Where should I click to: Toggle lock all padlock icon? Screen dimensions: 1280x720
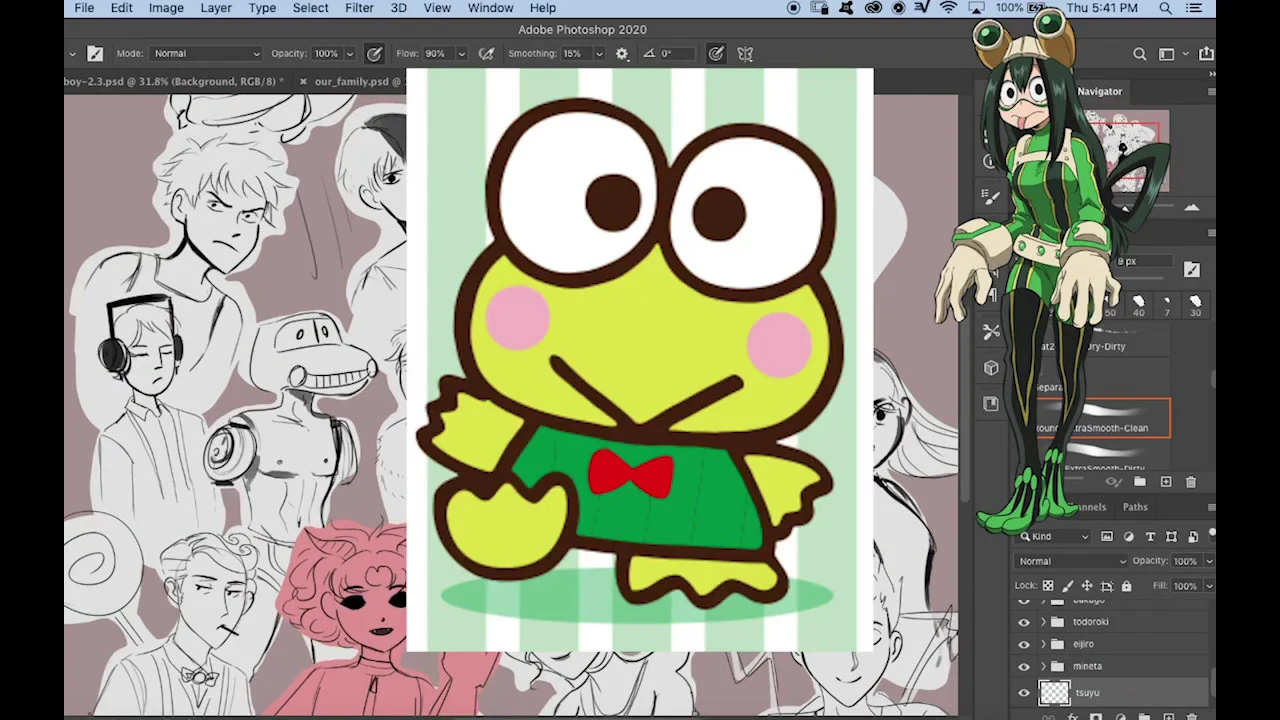(x=1126, y=586)
